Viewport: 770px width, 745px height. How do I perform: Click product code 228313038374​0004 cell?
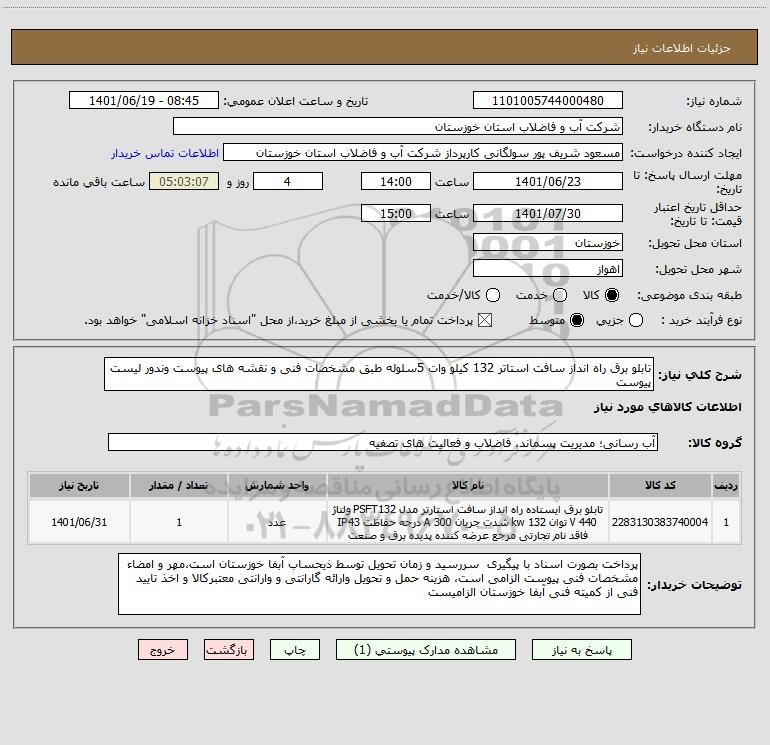660,522
